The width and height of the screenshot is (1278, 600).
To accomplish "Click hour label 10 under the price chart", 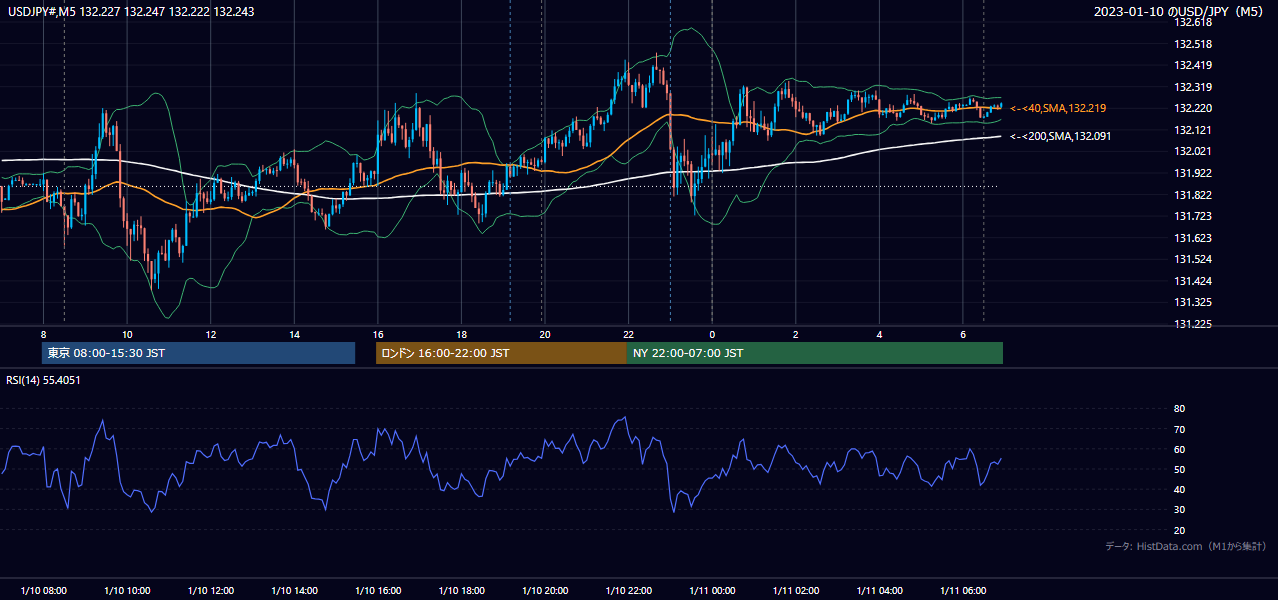I will 127,334.
